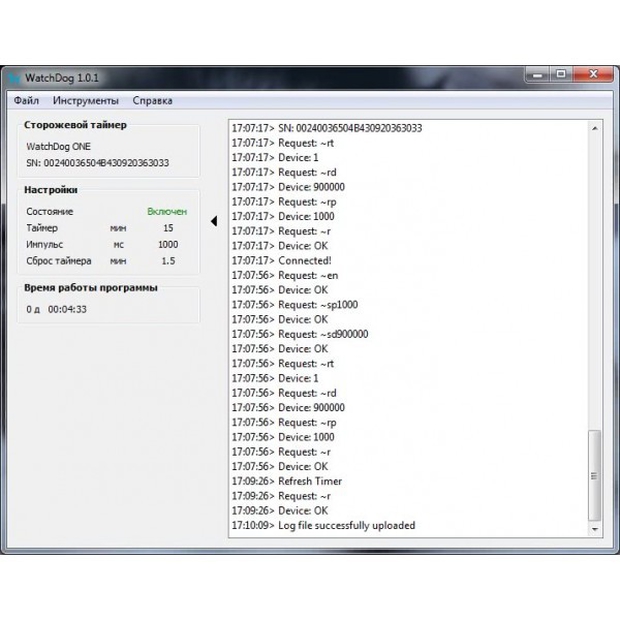Select log line 'Connected!'
Viewport: 620px width, 620px height.
[x=282, y=261]
